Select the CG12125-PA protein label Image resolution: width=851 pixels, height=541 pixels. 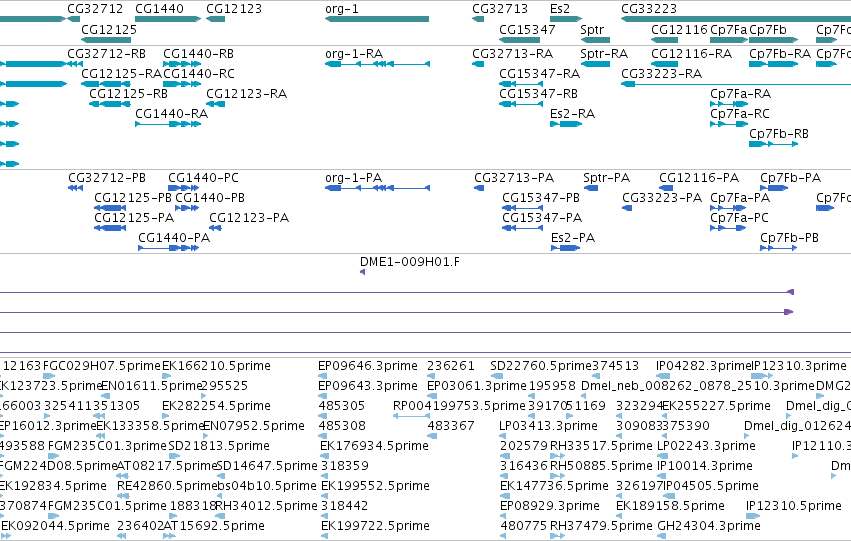134,218
